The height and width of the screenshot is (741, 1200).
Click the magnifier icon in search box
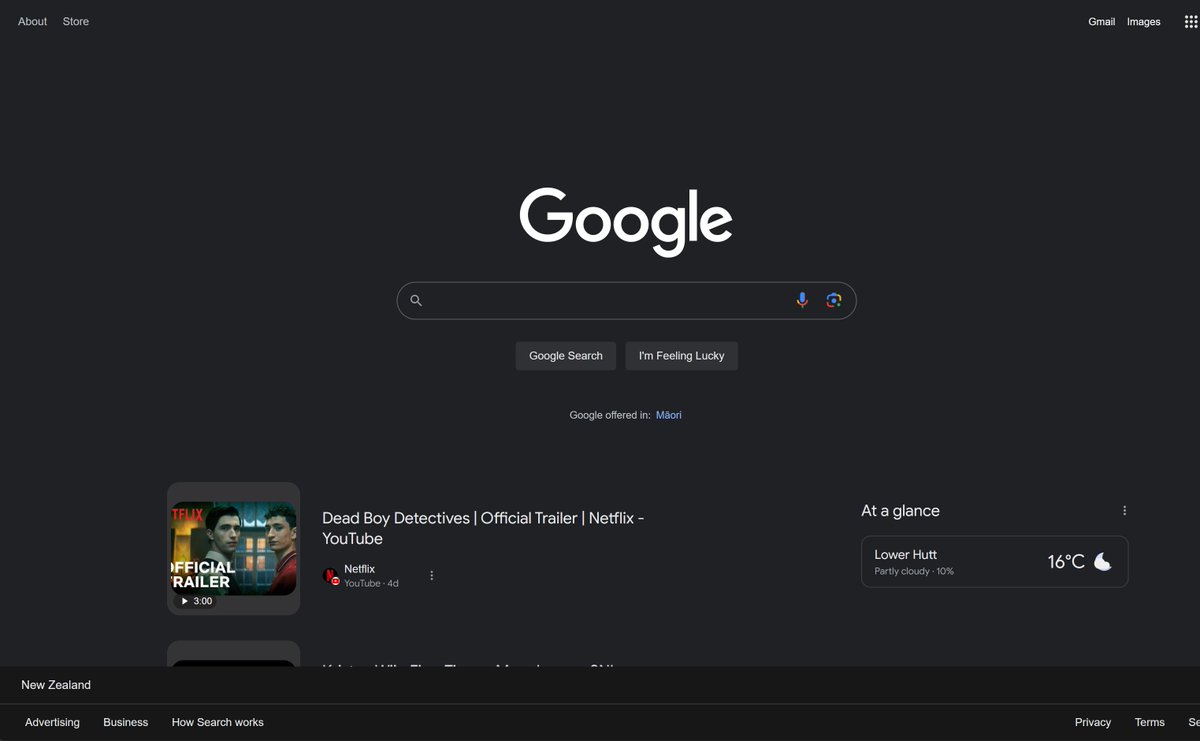pos(416,300)
